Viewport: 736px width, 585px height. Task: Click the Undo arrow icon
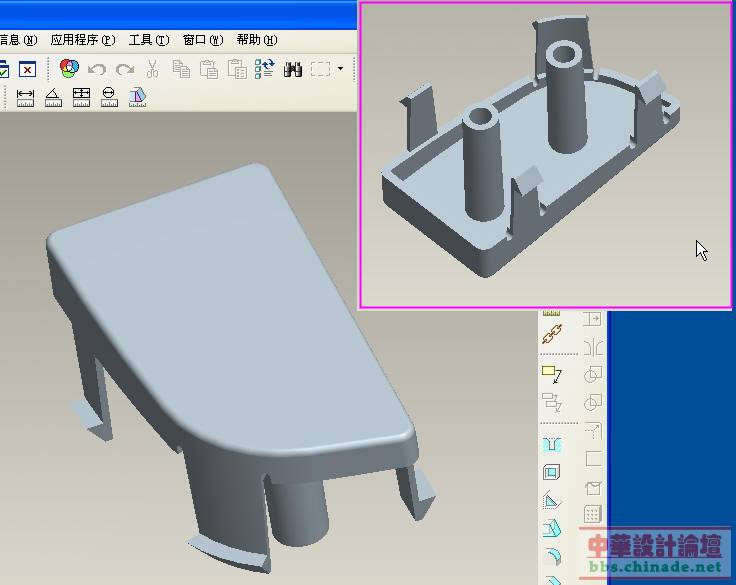point(97,69)
